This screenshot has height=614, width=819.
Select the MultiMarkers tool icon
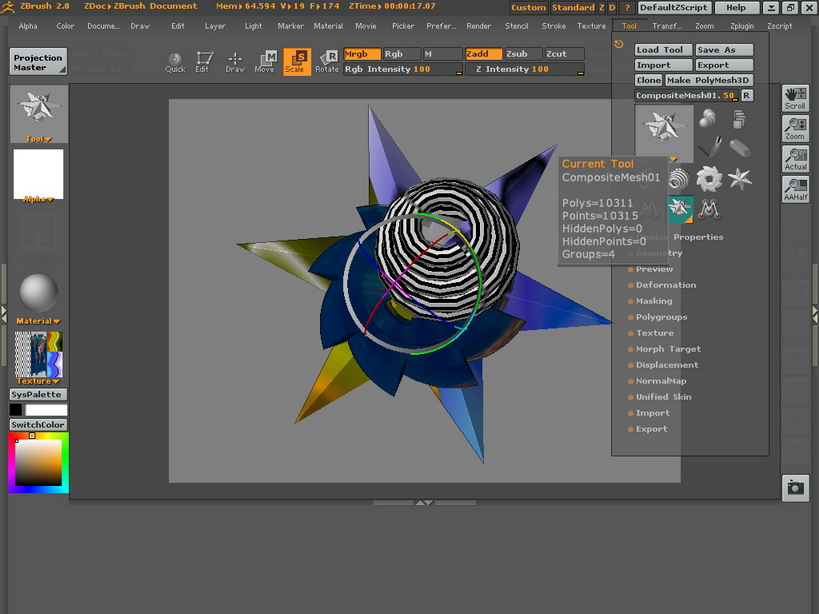point(708,210)
